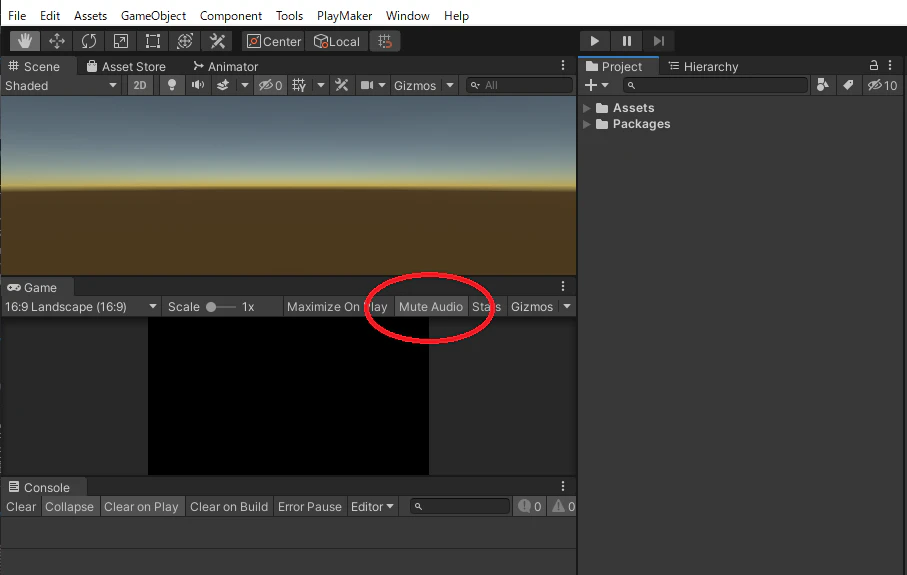Open the Tools menu
The image size is (907, 575).
coord(289,16)
